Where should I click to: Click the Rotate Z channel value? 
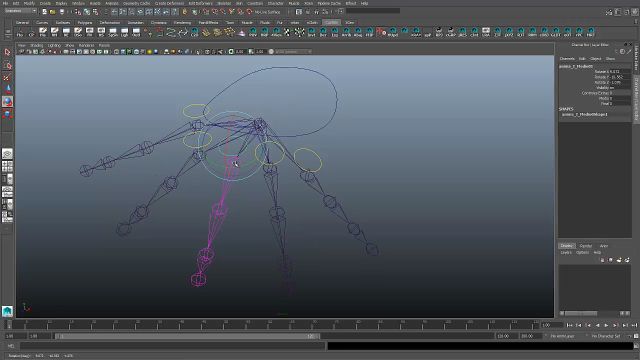click(620, 82)
